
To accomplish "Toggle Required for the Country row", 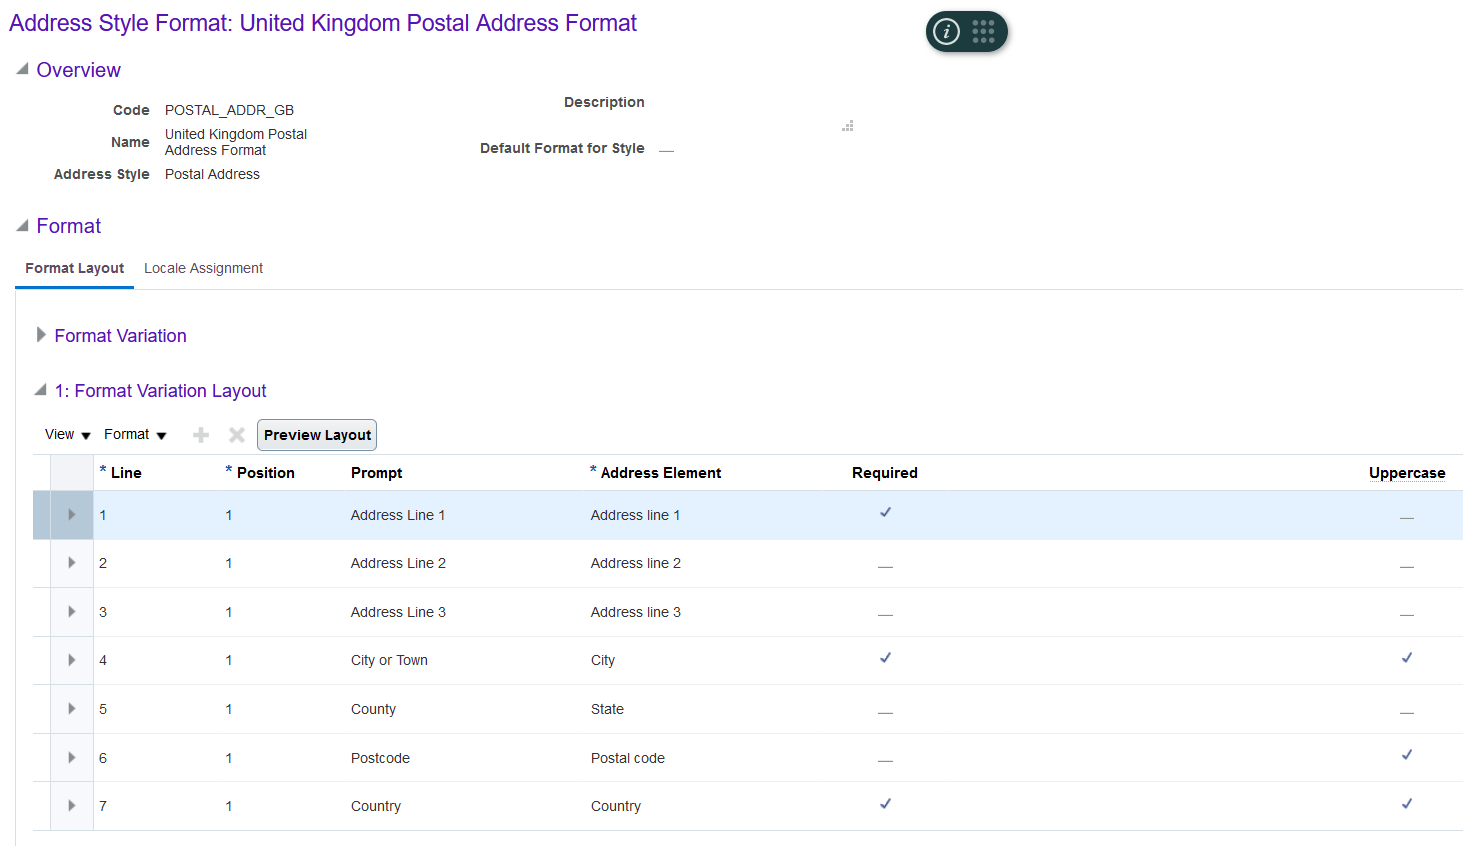I will point(884,805).
